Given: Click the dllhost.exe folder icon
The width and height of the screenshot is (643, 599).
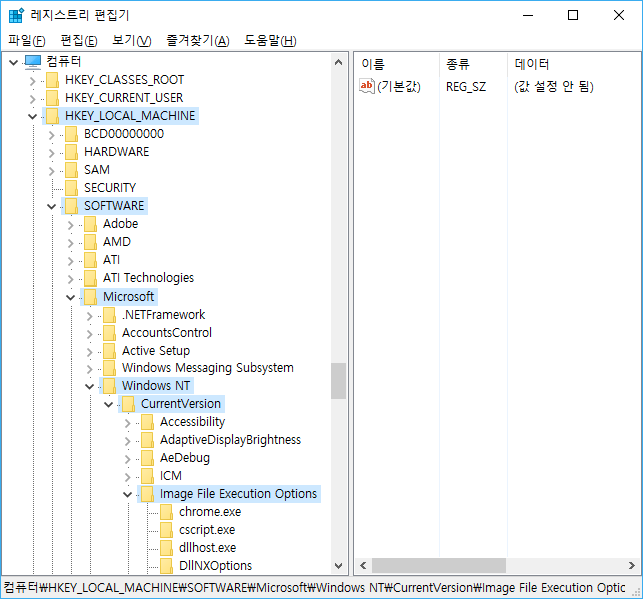Looking at the screenshot, I should point(166,549).
